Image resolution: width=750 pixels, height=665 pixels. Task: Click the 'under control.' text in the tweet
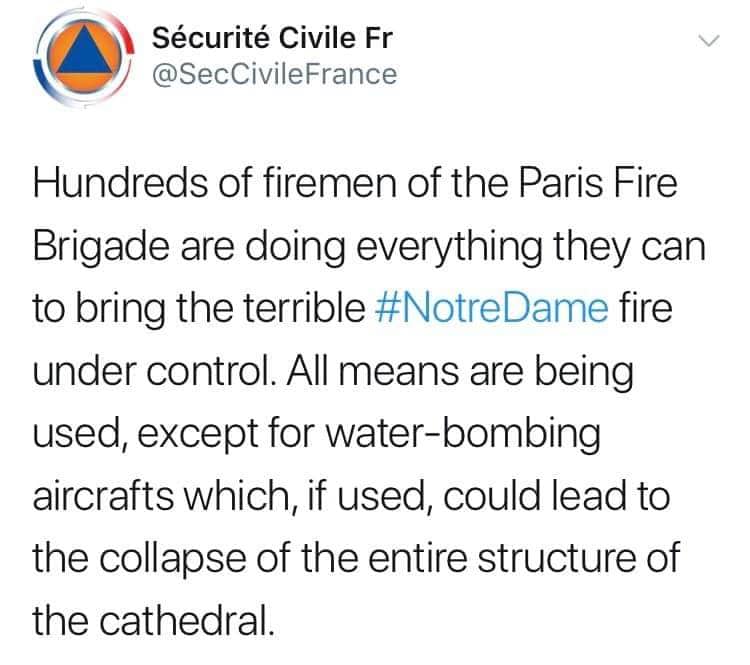pyautogui.click(x=154, y=371)
